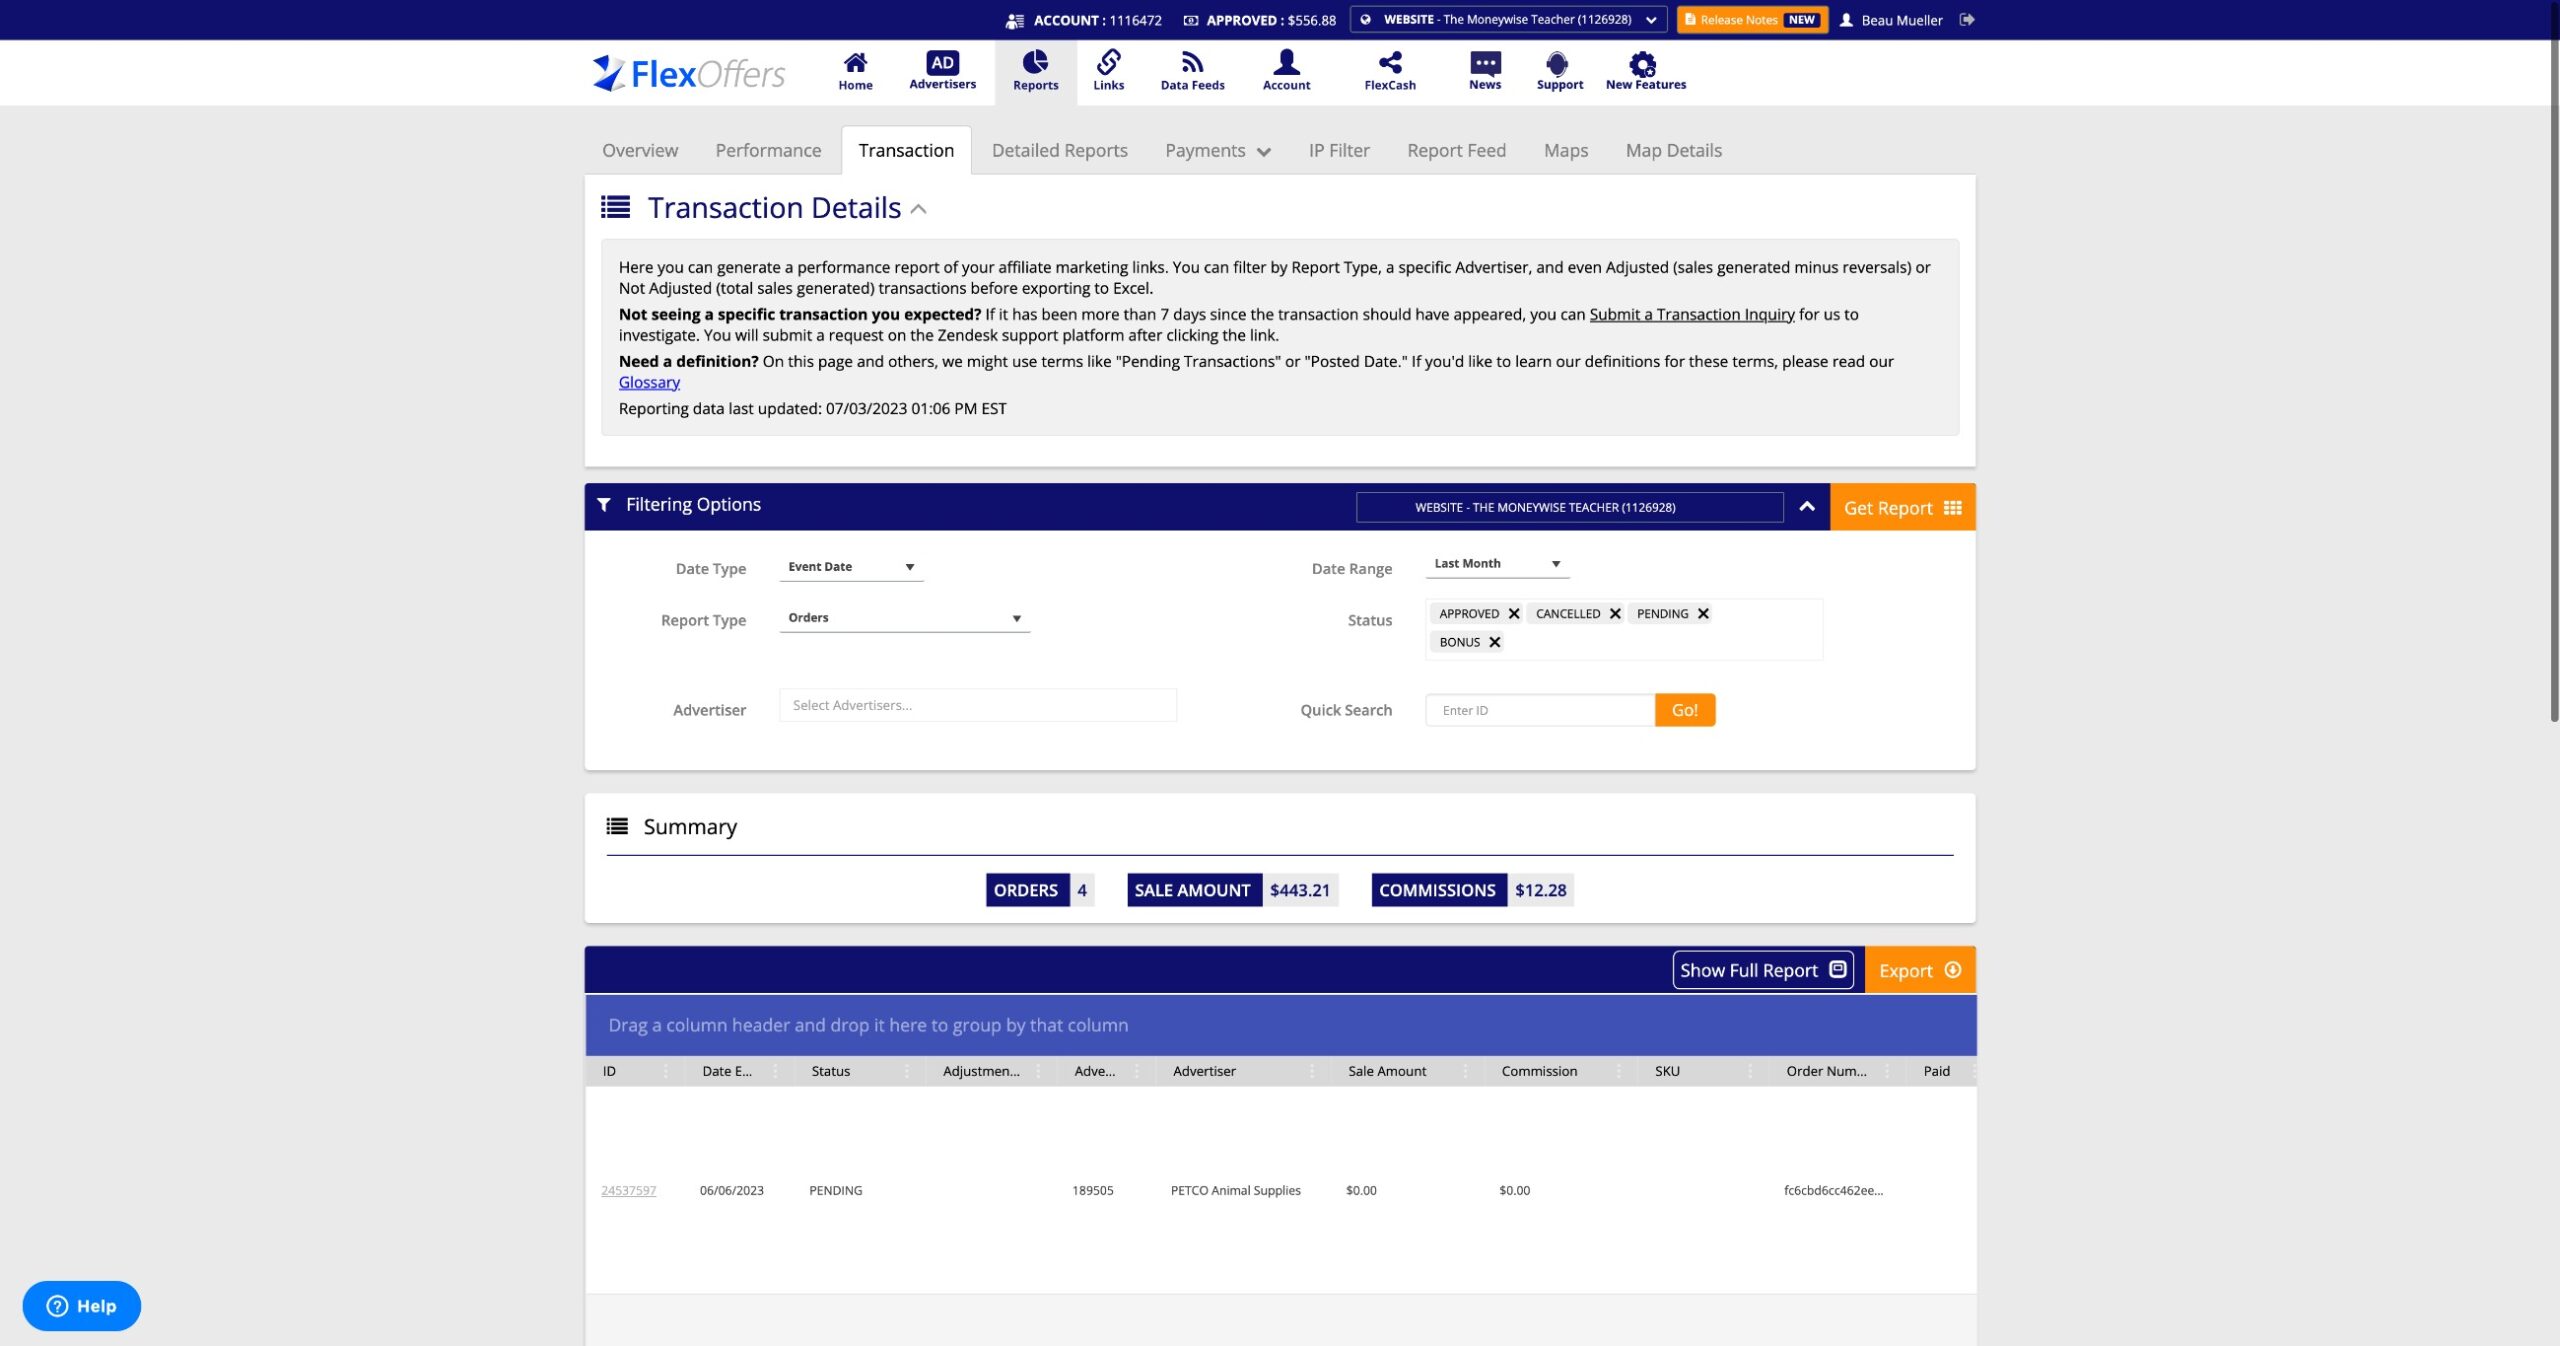The image size is (2560, 1346).
Task: Click the logout icon beside Beau Mueller
Action: pyautogui.click(x=1966, y=20)
